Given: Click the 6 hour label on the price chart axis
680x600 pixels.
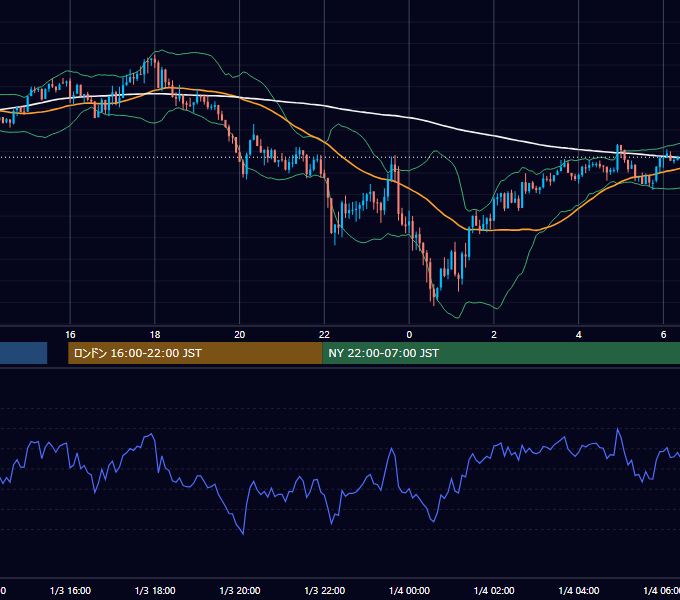Looking at the screenshot, I should (x=663, y=335).
